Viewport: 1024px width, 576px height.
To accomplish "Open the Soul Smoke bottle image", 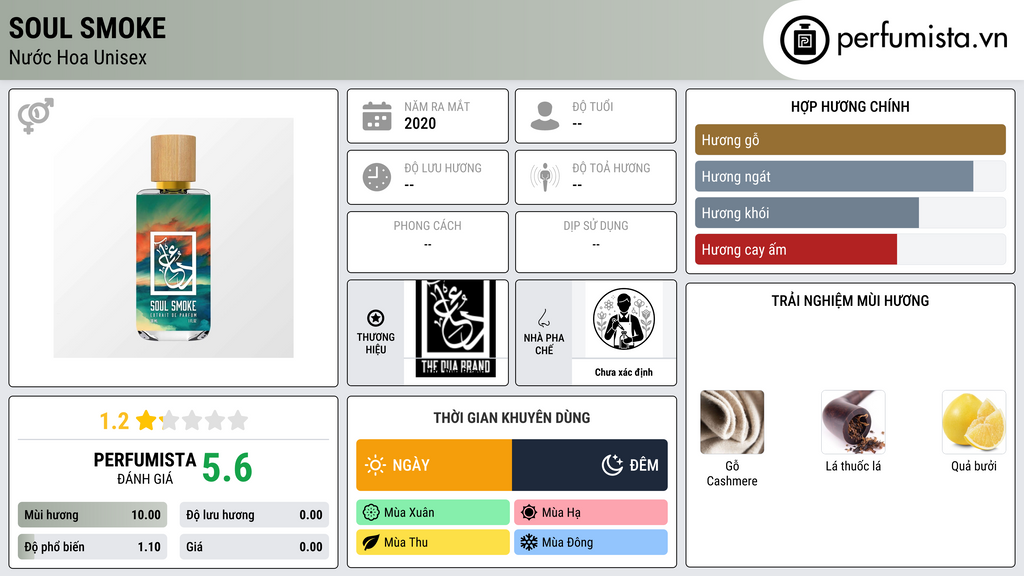I will point(174,238).
